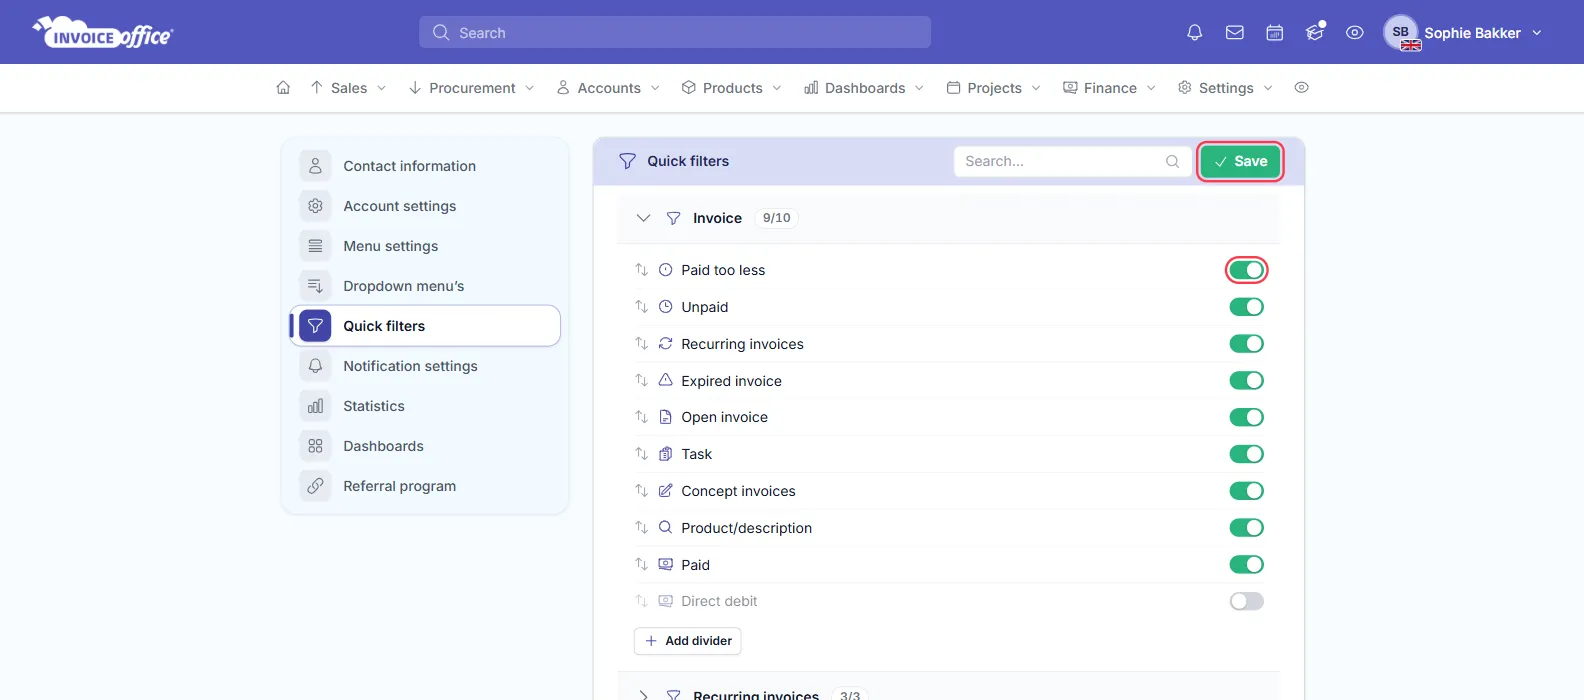
Task: Click the Account settings gear icon
Action: point(315,206)
